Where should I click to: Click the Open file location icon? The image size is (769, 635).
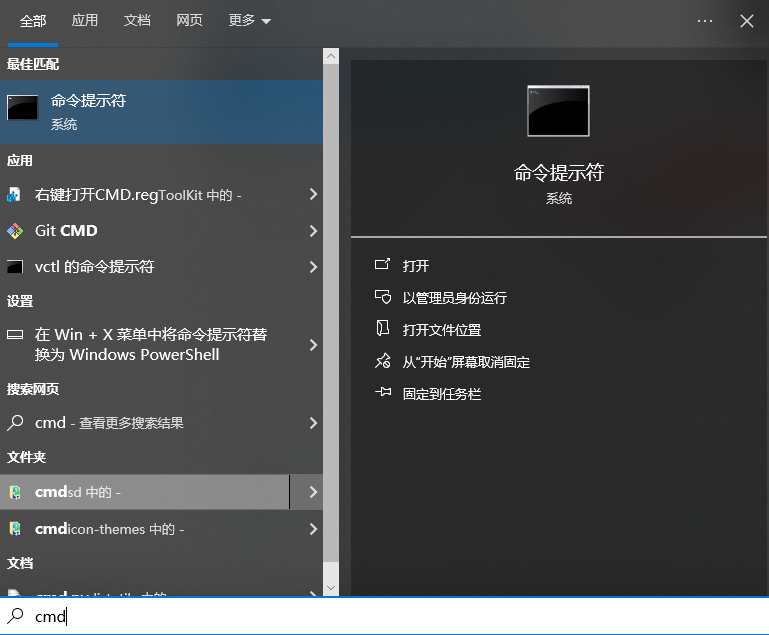click(382, 329)
